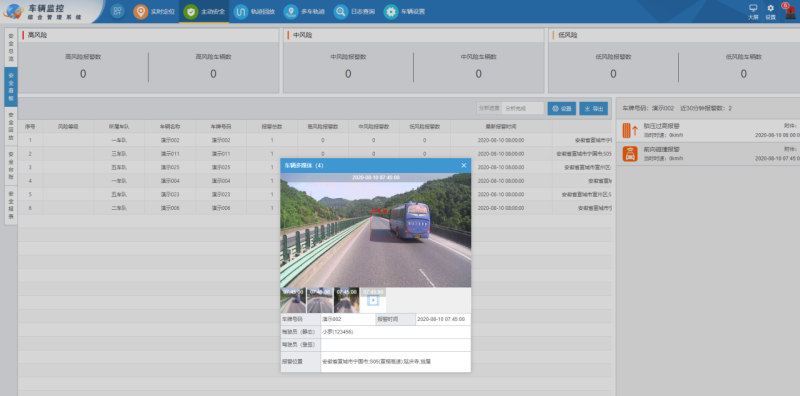This screenshot has width=800, height=396.
Task: Switch to 安全报表 side tab
Action: (x=11, y=205)
